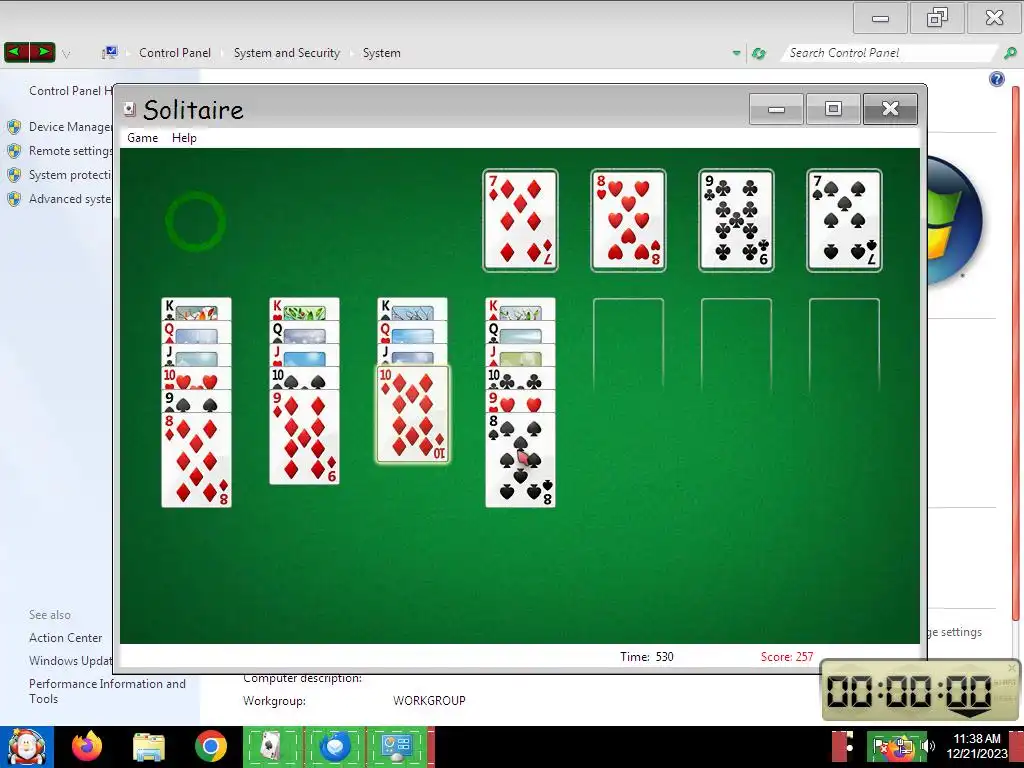Go forward in Control Panel window

(42, 52)
